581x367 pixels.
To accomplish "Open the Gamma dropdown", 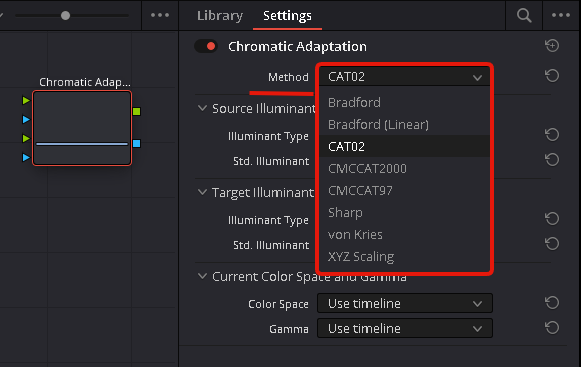I will (x=405, y=328).
